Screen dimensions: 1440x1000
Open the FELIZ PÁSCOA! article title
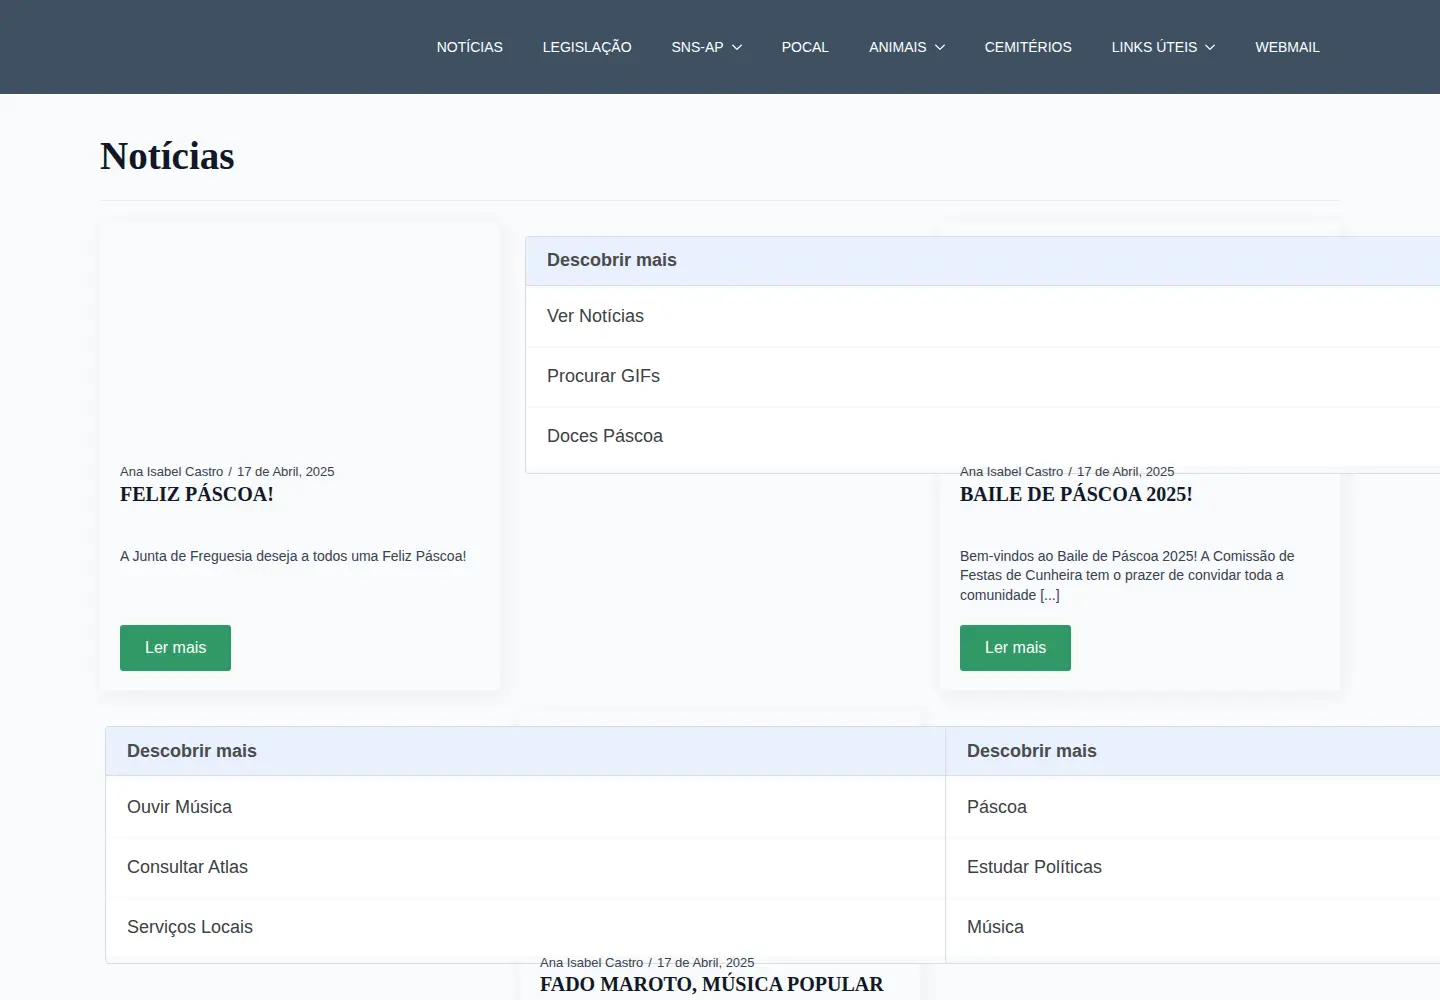pyautogui.click(x=197, y=494)
